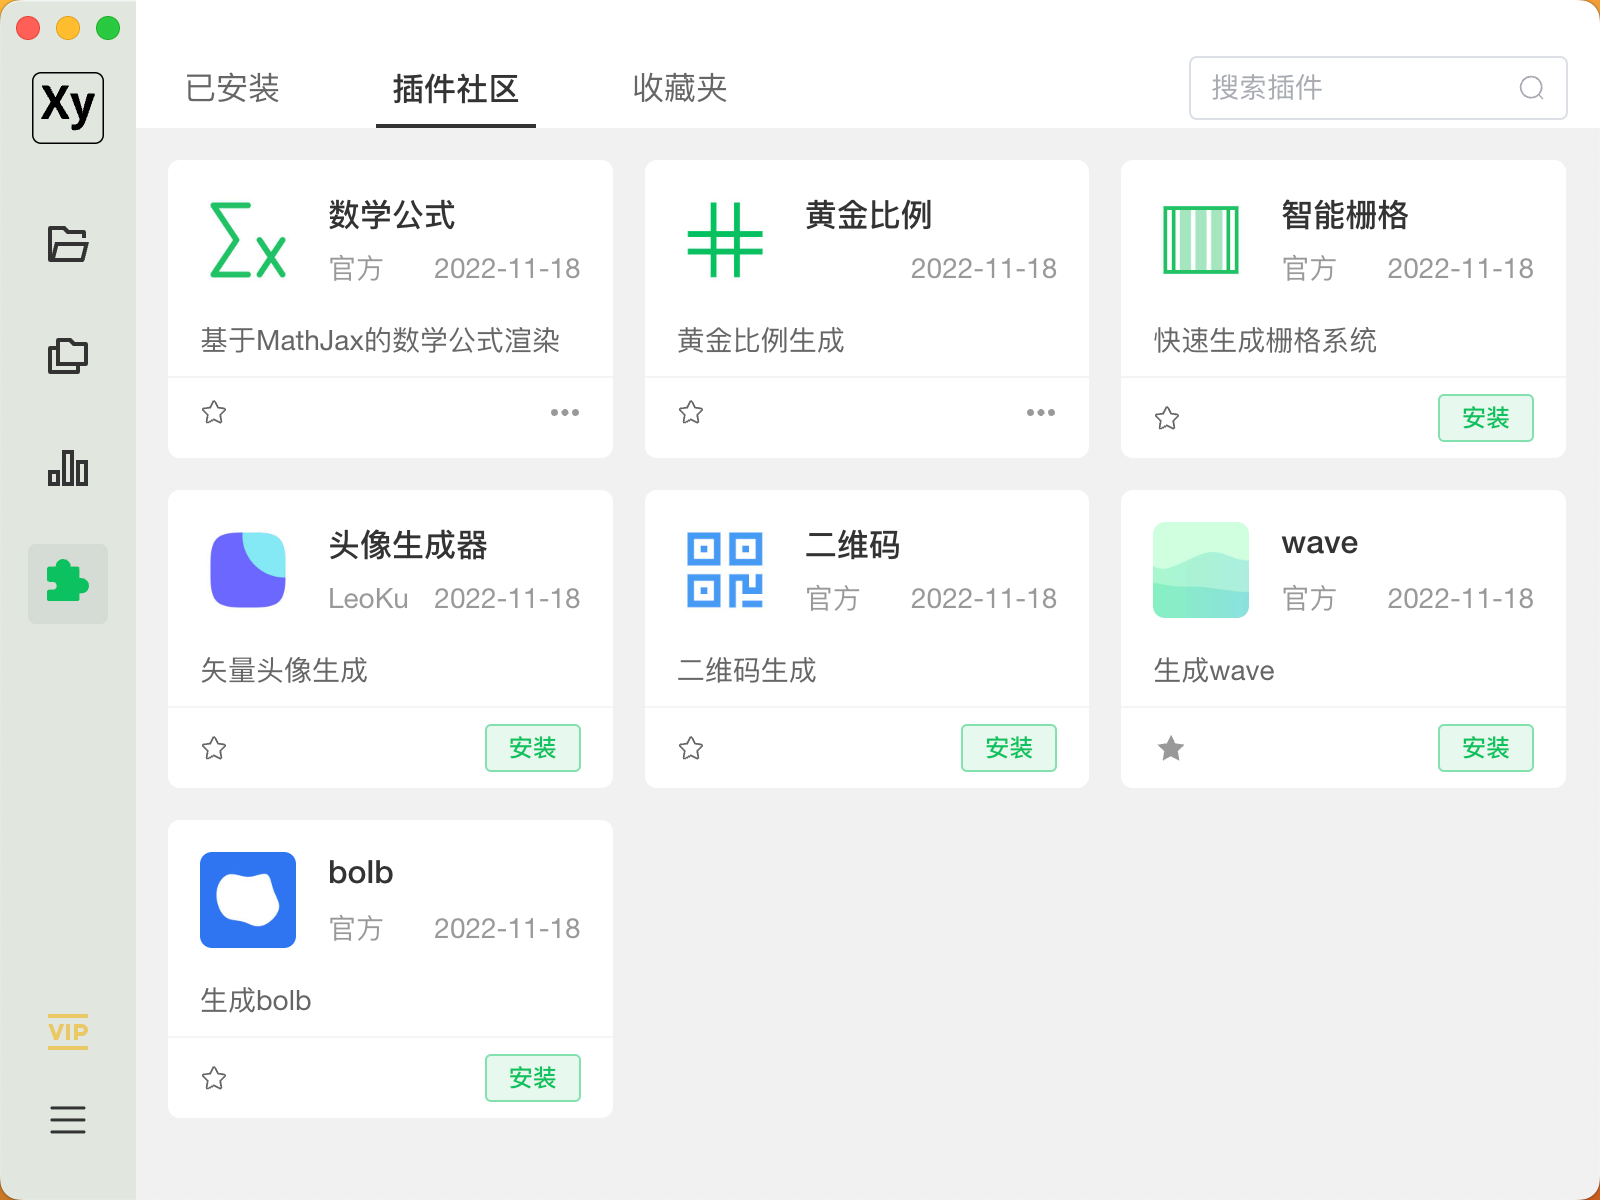Click the Xy logo at the top left

point(67,107)
